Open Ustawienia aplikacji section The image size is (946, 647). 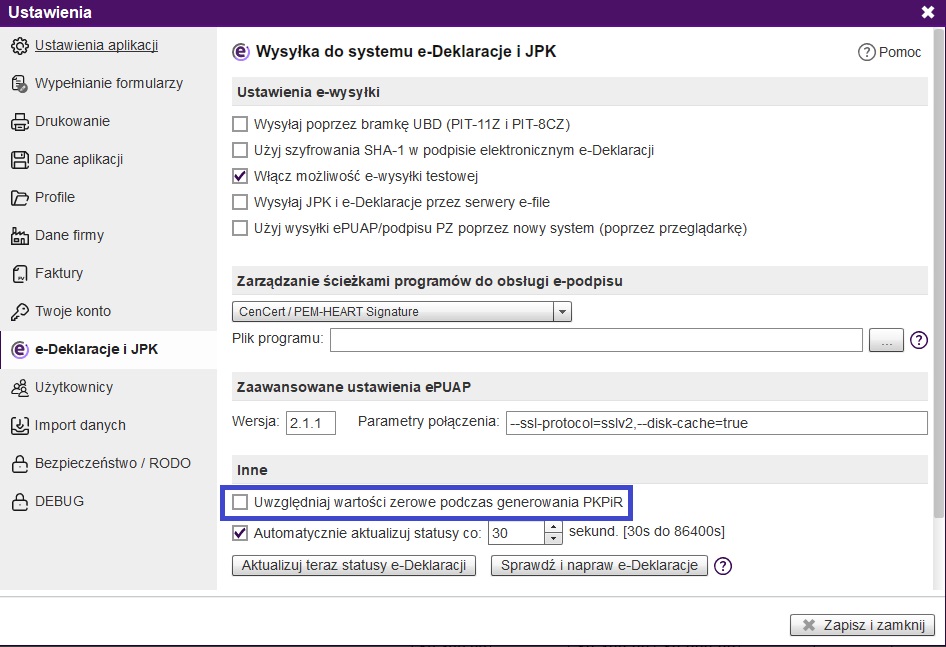pos(97,46)
